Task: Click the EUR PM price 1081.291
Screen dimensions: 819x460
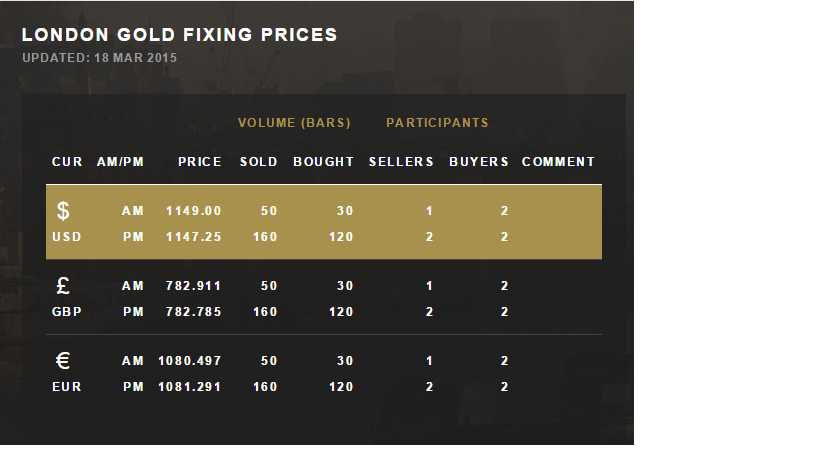Action: [x=190, y=387]
